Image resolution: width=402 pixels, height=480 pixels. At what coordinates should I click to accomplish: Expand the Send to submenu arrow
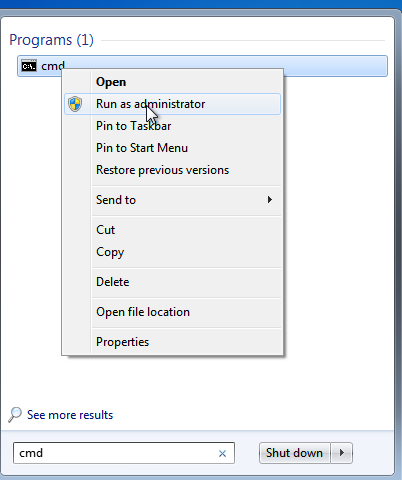coord(270,200)
